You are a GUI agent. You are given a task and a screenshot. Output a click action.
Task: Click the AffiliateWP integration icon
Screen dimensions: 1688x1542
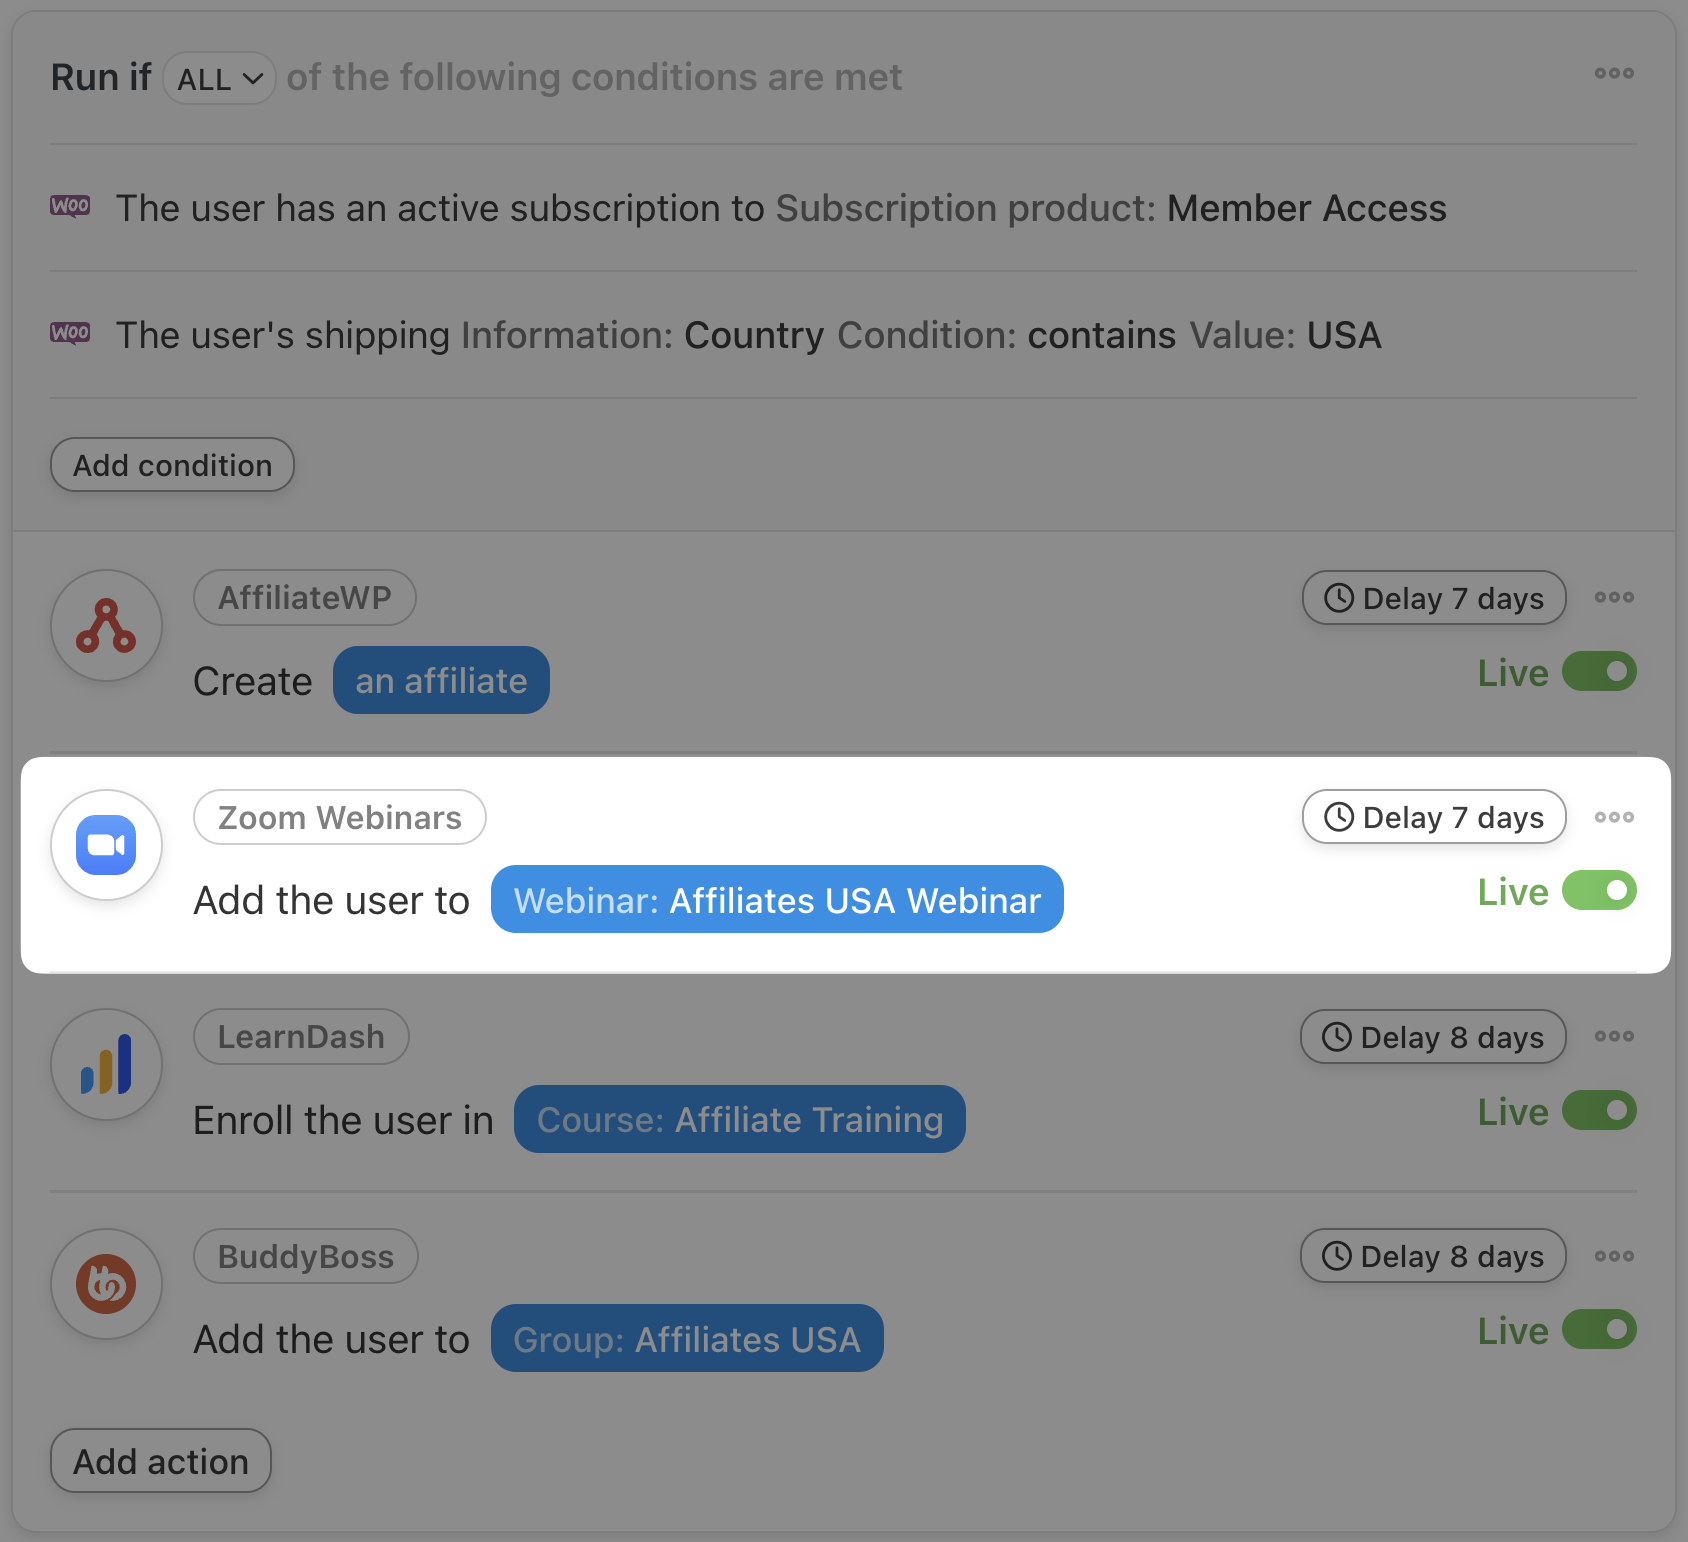106,625
